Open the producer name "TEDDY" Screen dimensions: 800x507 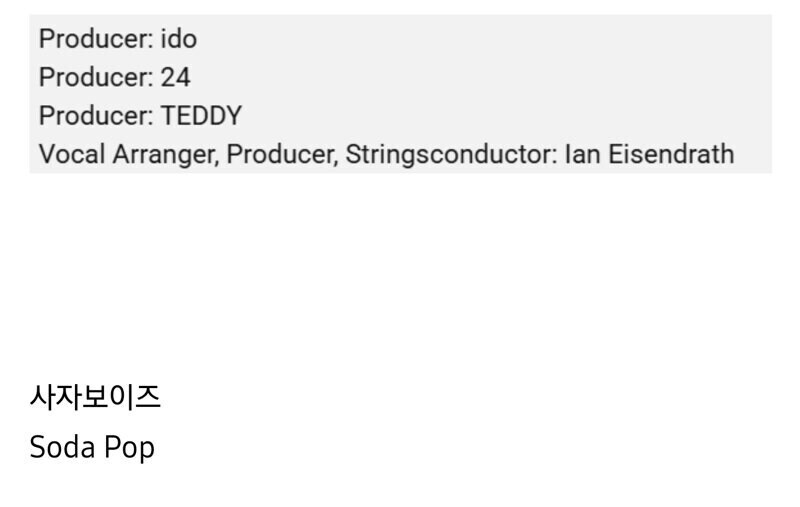[201, 116]
